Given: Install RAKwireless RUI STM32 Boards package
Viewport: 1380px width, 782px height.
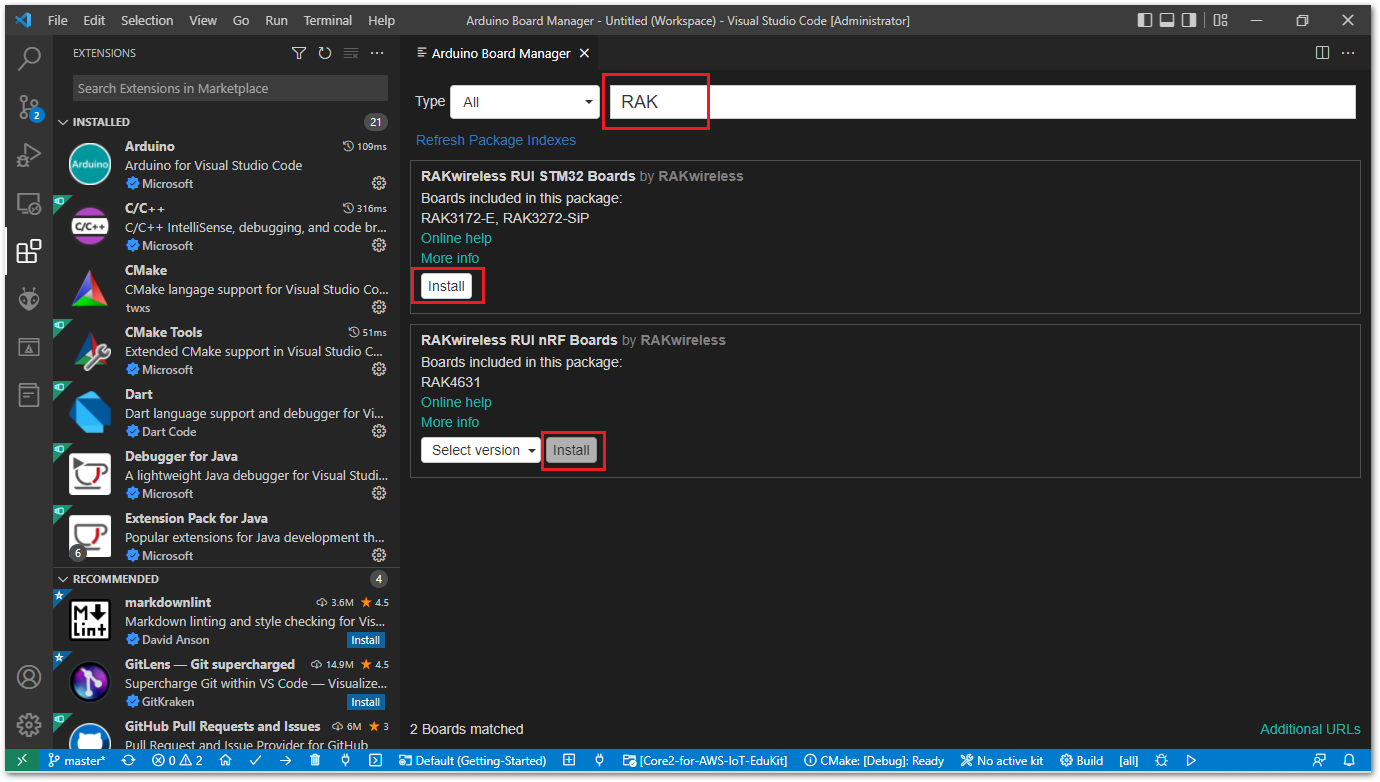Looking at the screenshot, I should pyautogui.click(x=446, y=286).
